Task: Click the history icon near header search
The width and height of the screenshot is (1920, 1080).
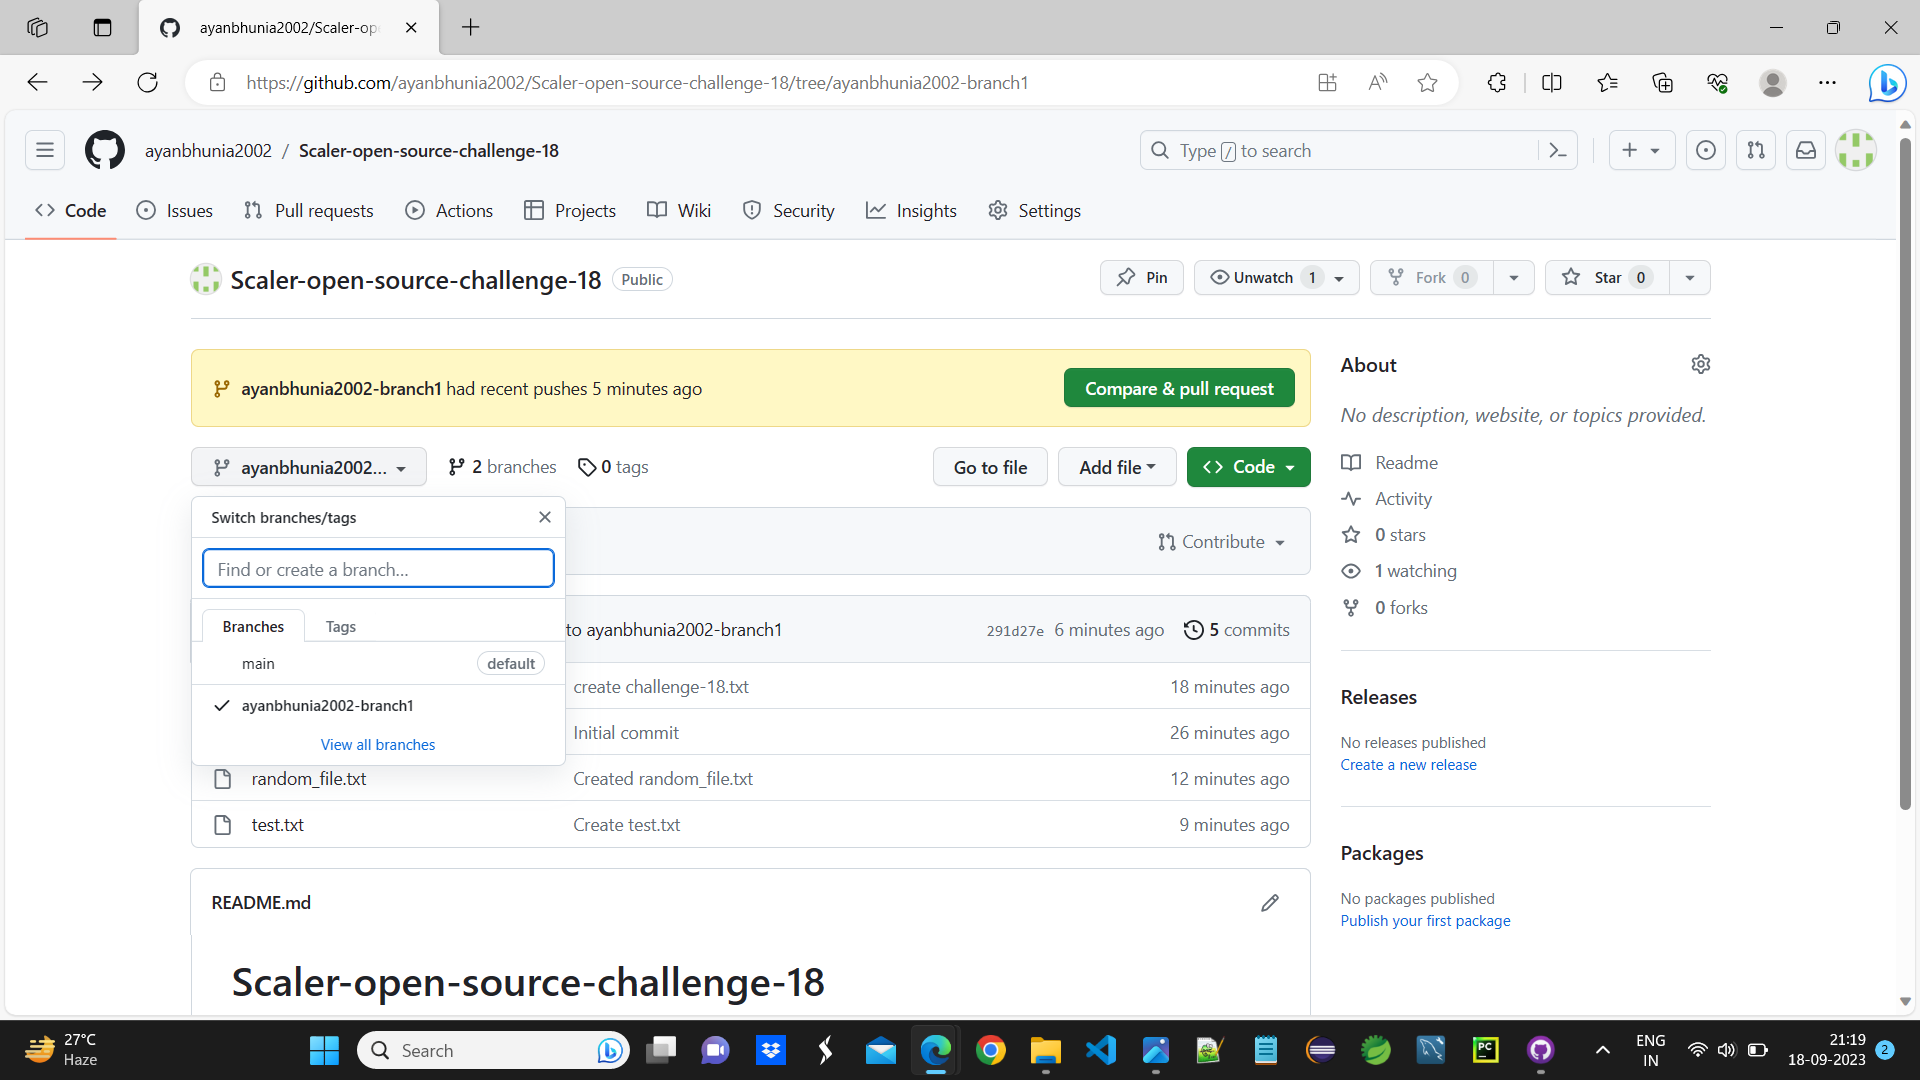Action: (1705, 150)
